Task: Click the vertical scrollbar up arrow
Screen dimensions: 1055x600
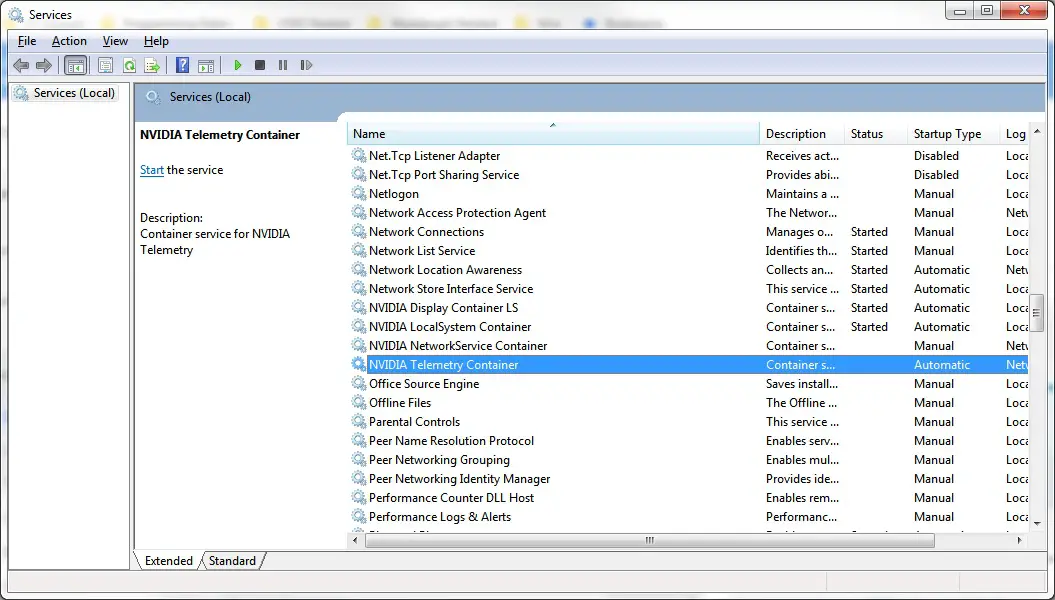Action: tap(1037, 131)
